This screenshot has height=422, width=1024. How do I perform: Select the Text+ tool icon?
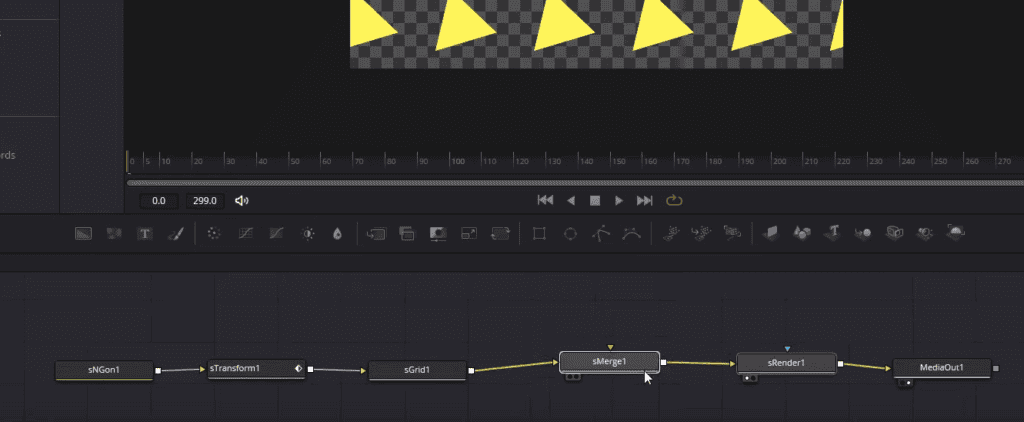point(145,233)
